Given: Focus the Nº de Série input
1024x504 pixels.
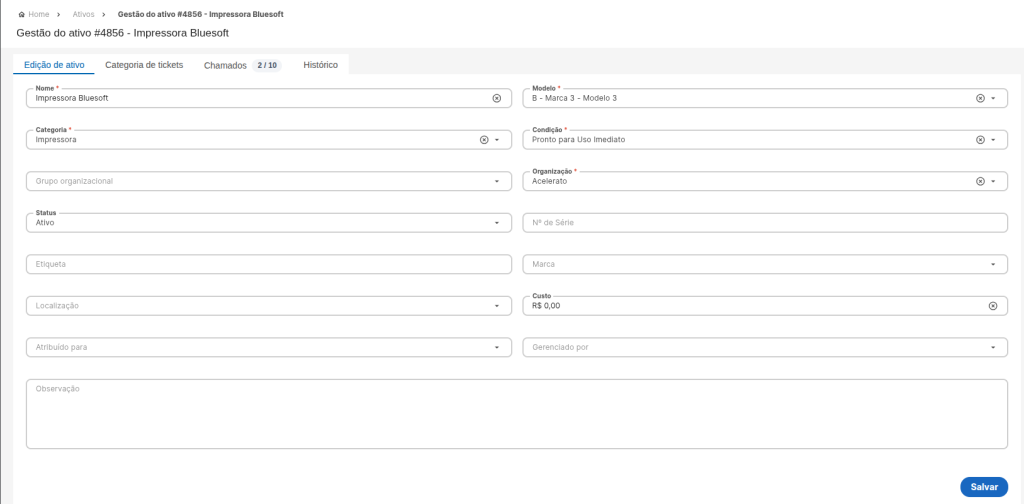Looking at the screenshot, I should pos(765,223).
